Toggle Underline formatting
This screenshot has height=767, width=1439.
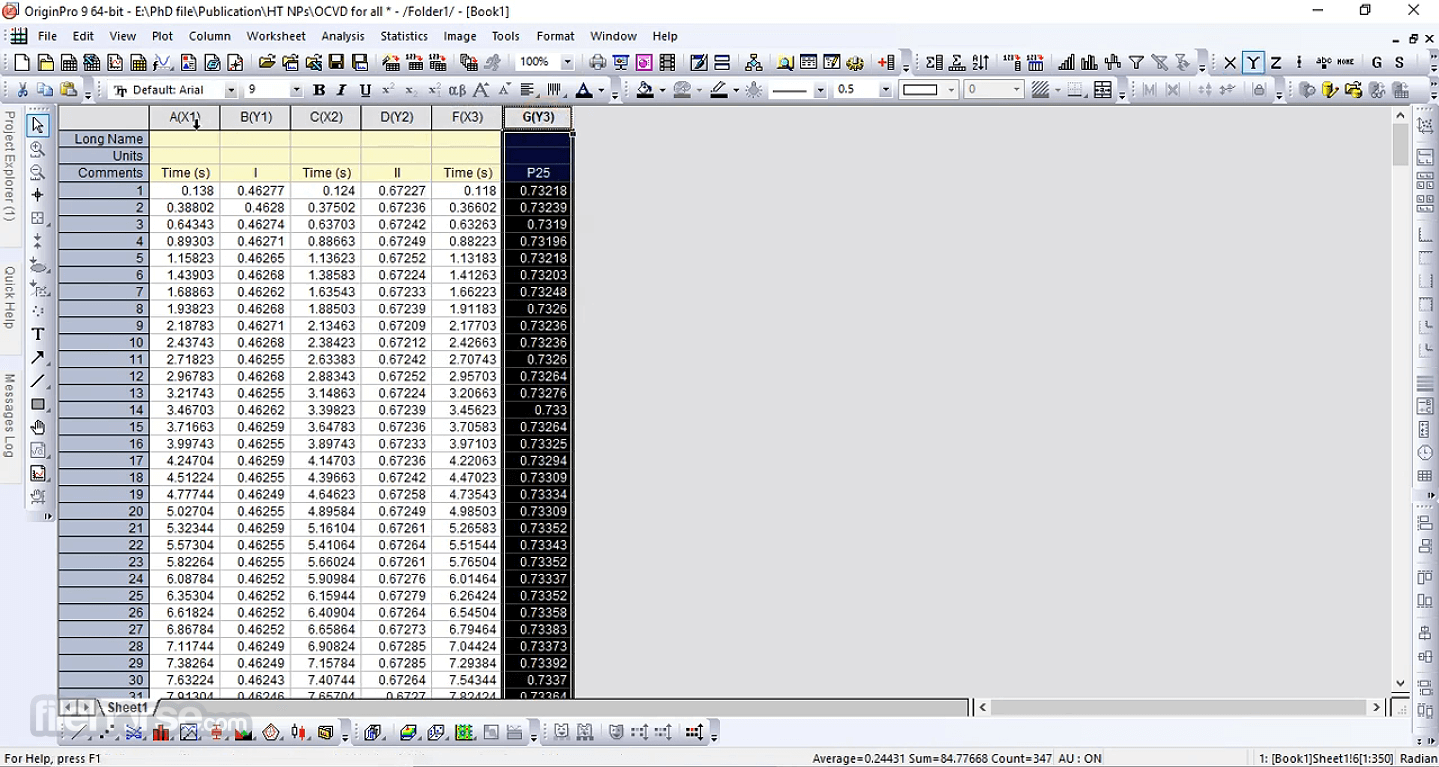(365, 90)
